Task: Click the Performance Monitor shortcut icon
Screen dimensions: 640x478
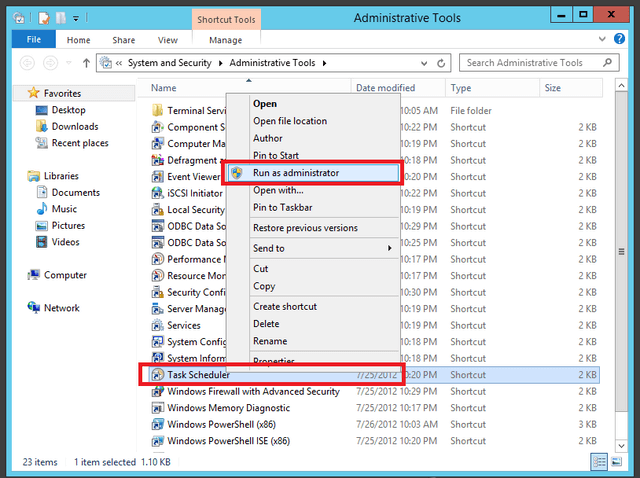Action: 158,259
